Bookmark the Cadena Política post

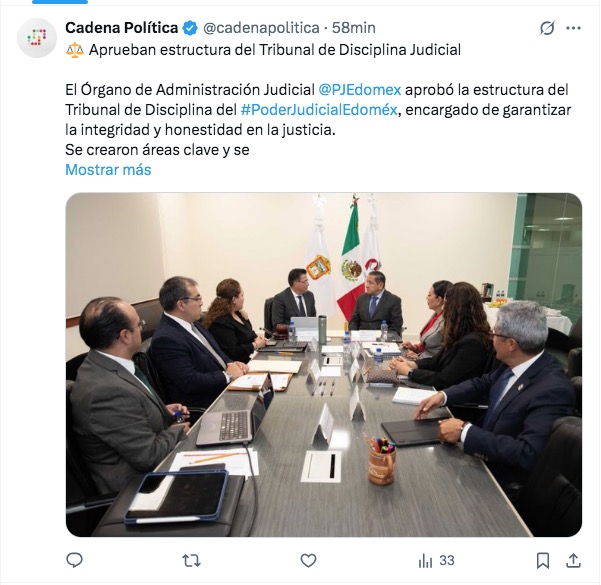pos(542,560)
